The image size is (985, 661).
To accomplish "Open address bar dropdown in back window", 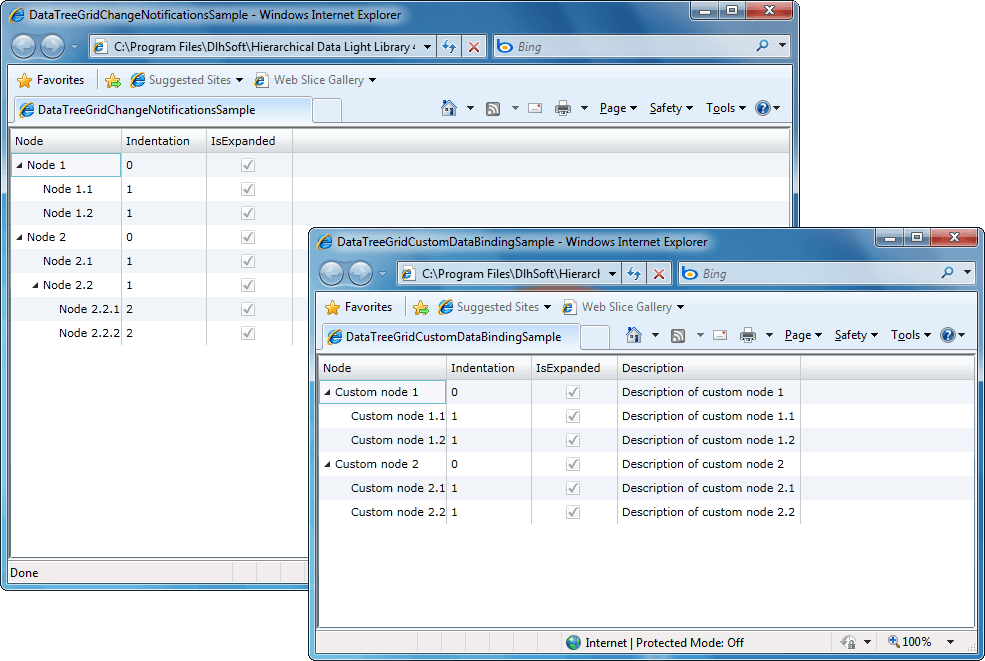I will [x=427, y=46].
